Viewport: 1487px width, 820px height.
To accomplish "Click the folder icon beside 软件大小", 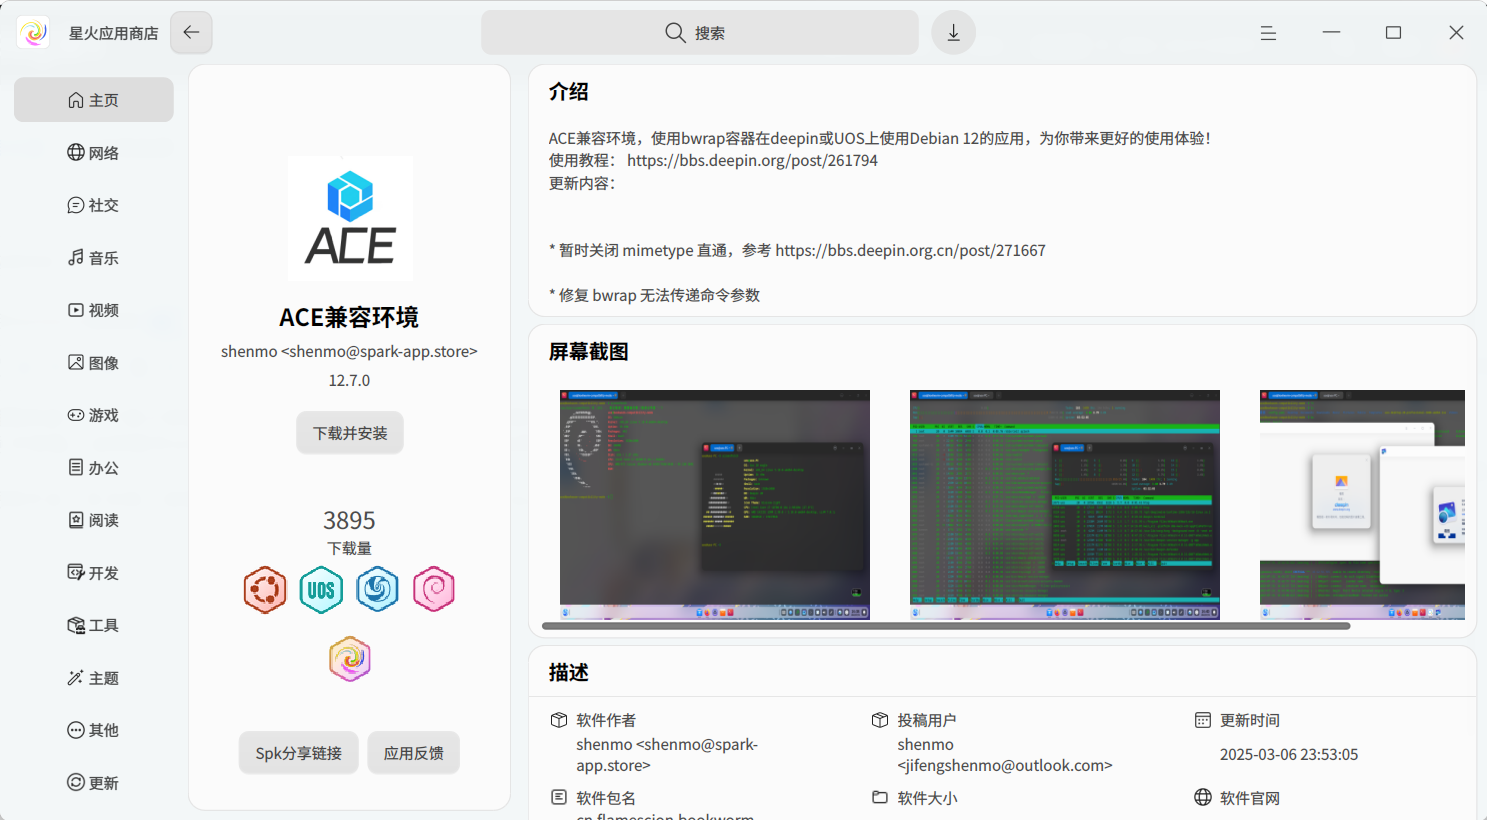I will pos(880,797).
